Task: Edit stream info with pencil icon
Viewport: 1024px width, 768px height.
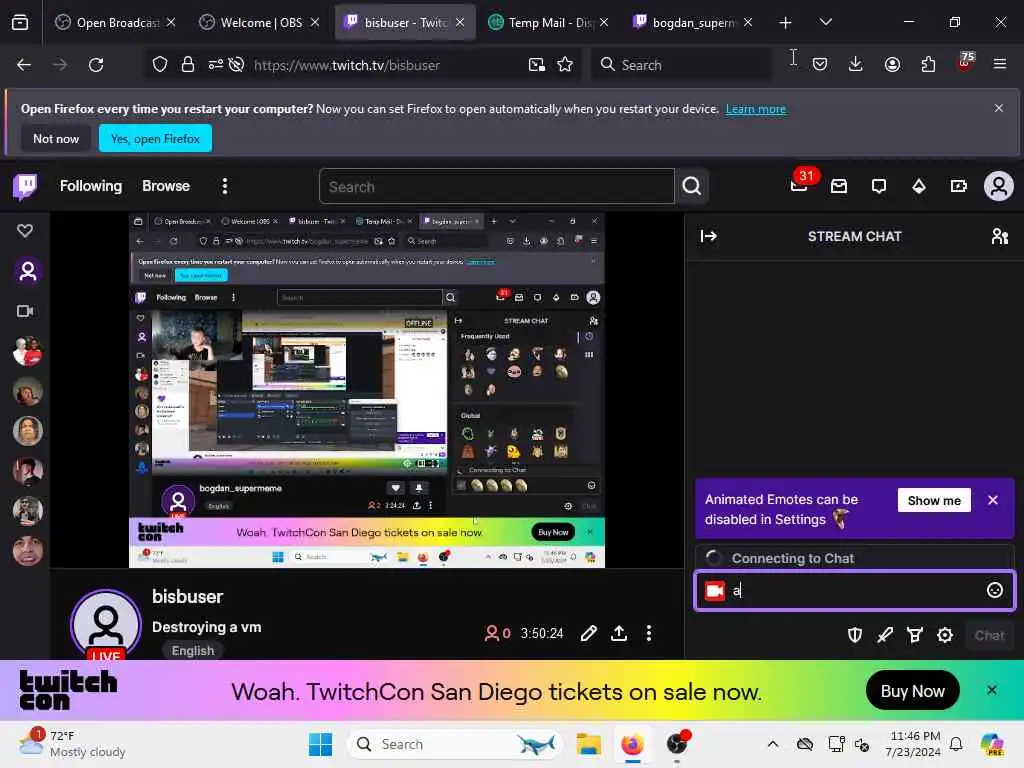Action: pyautogui.click(x=588, y=633)
